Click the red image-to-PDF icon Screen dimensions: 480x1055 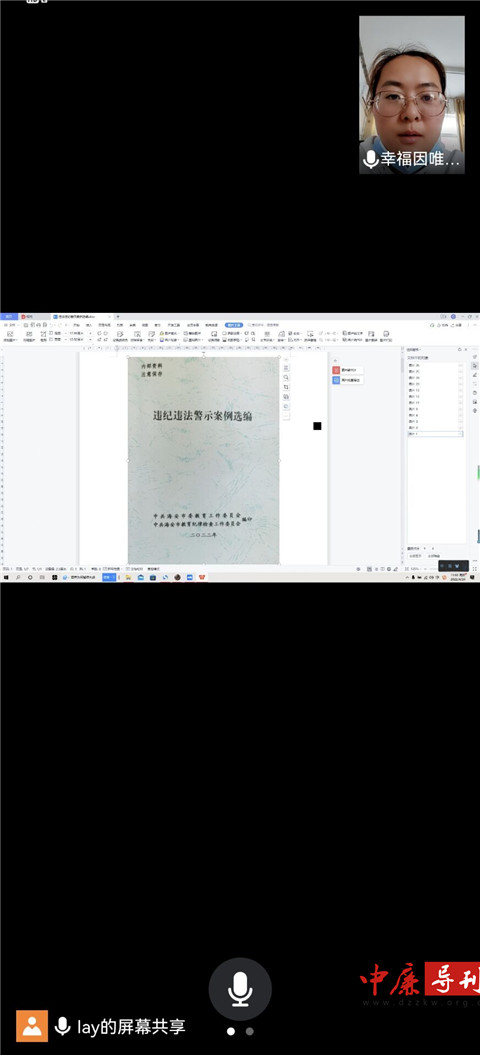tap(336, 370)
